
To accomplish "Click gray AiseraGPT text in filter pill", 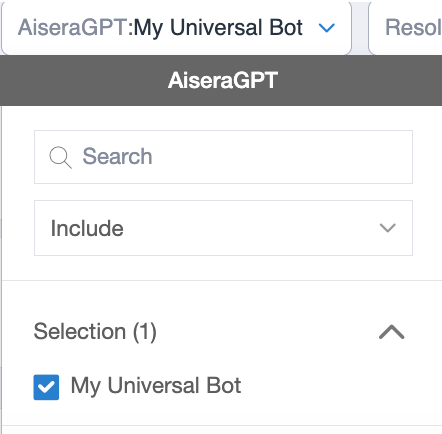I will point(72,27).
